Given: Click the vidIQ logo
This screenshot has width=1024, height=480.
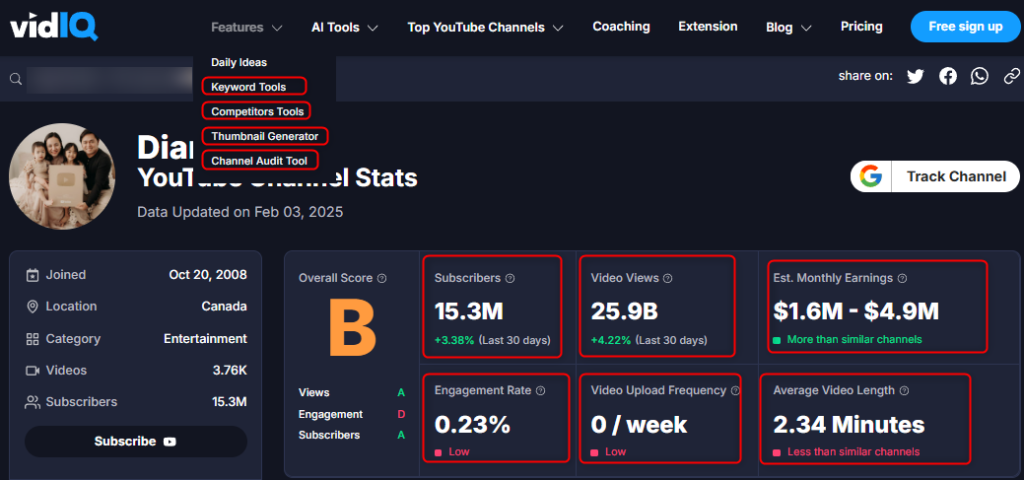Looking at the screenshot, I should click(x=54, y=27).
